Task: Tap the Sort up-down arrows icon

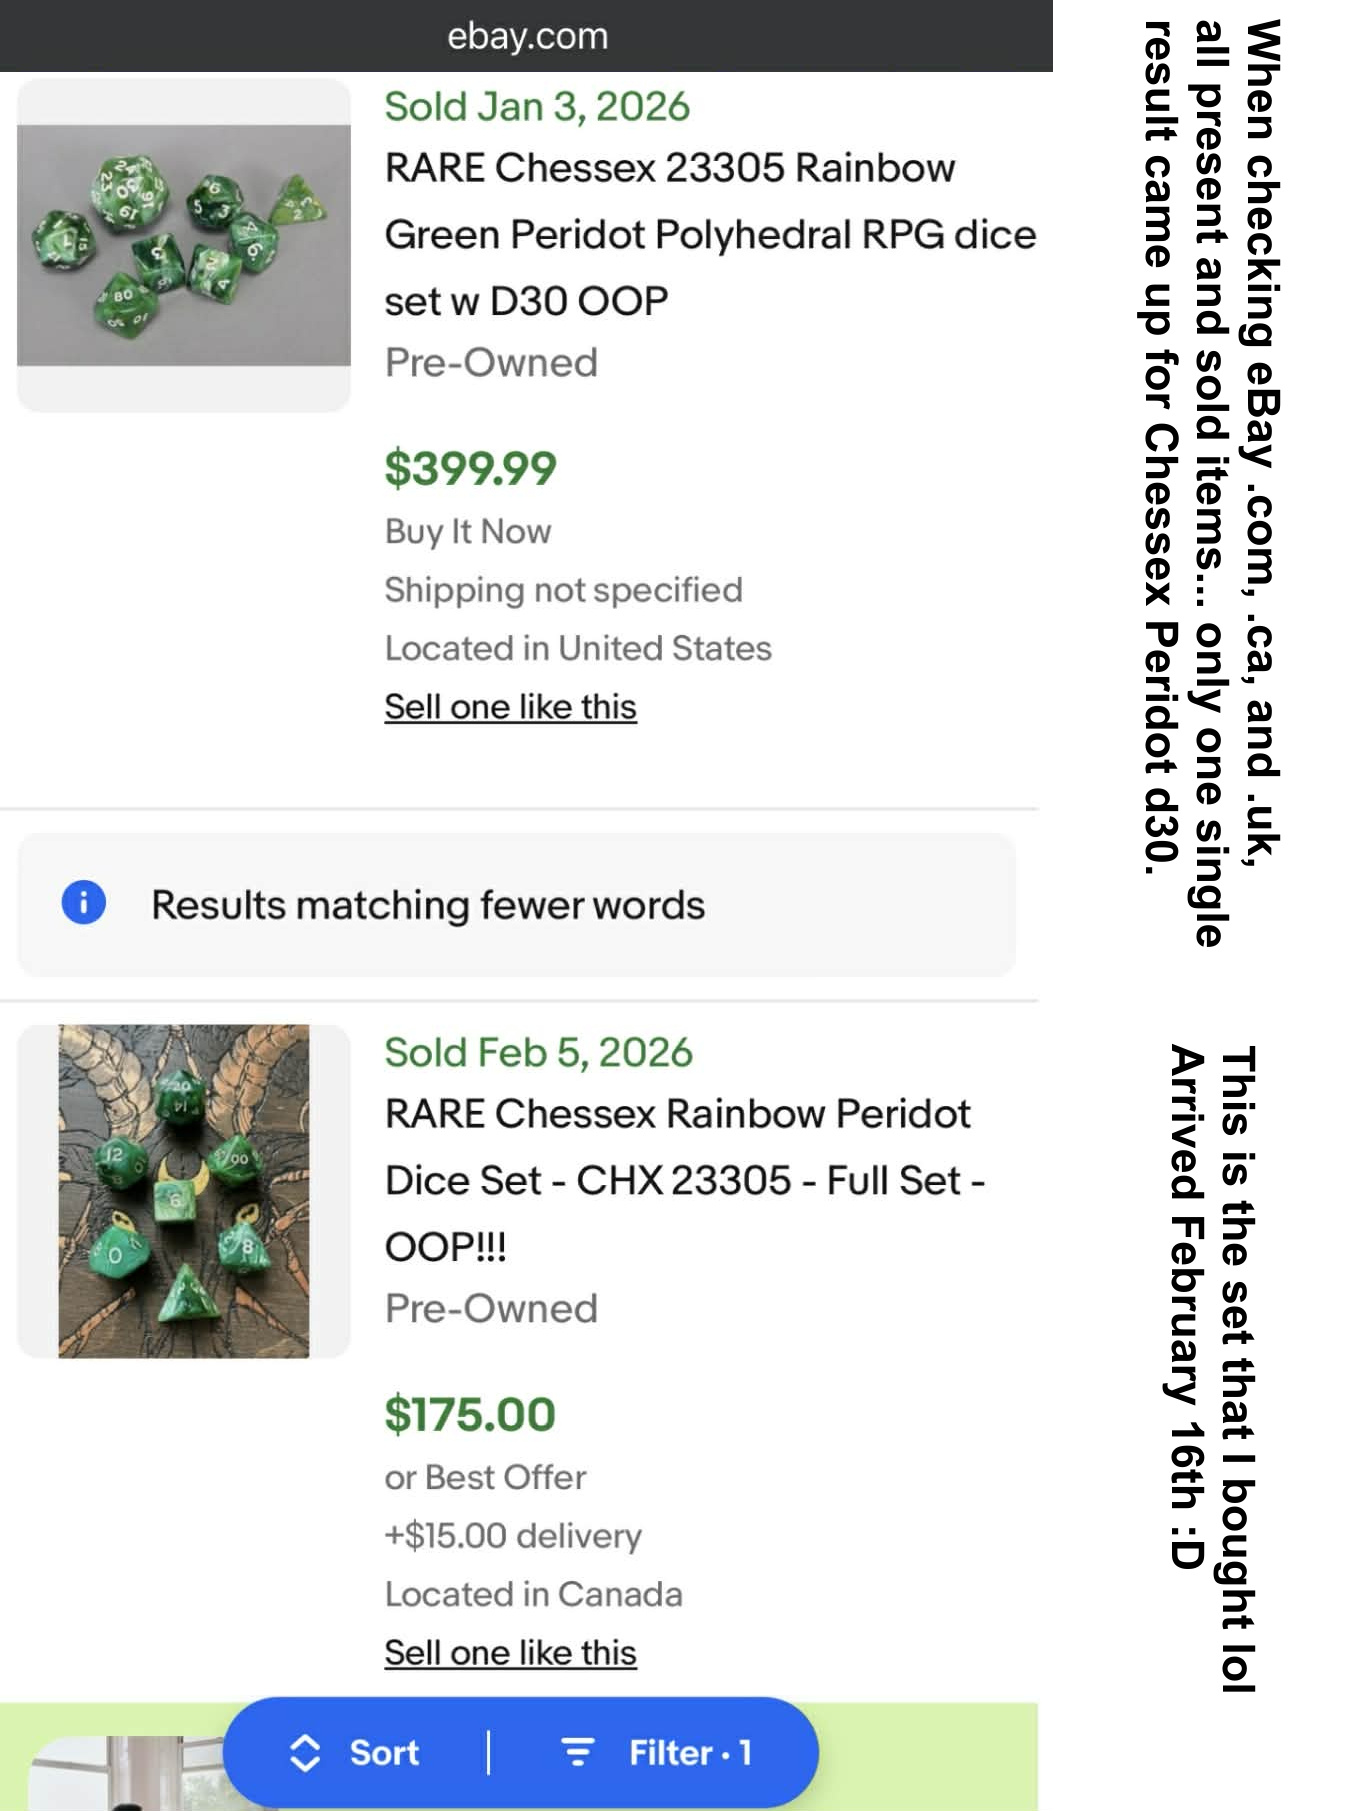Action: 305,1753
